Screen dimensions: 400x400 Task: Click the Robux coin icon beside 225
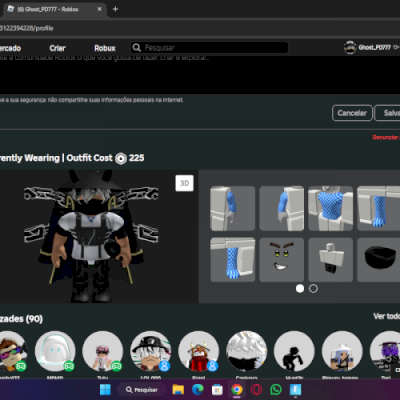tap(121, 158)
